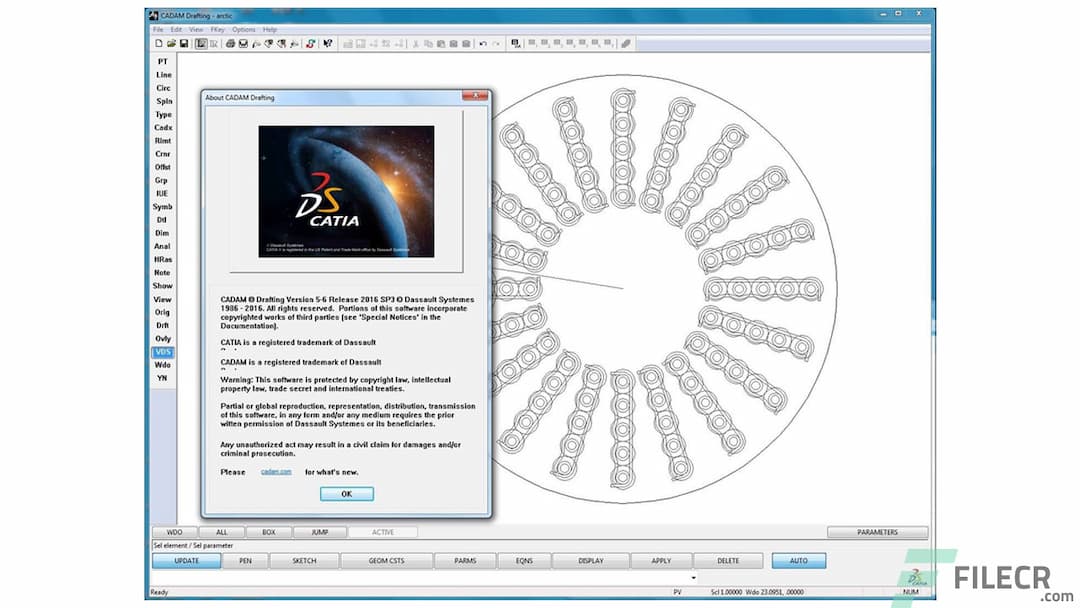1080x608 pixels.
Task: Click the PARAMETERS button on the right
Action: pos(877,532)
